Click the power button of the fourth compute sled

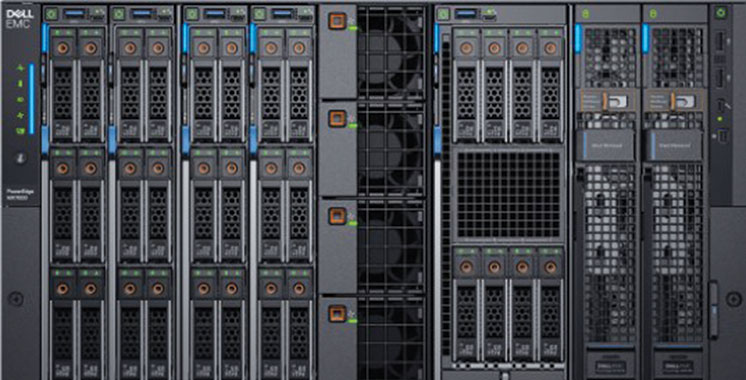click(259, 14)
